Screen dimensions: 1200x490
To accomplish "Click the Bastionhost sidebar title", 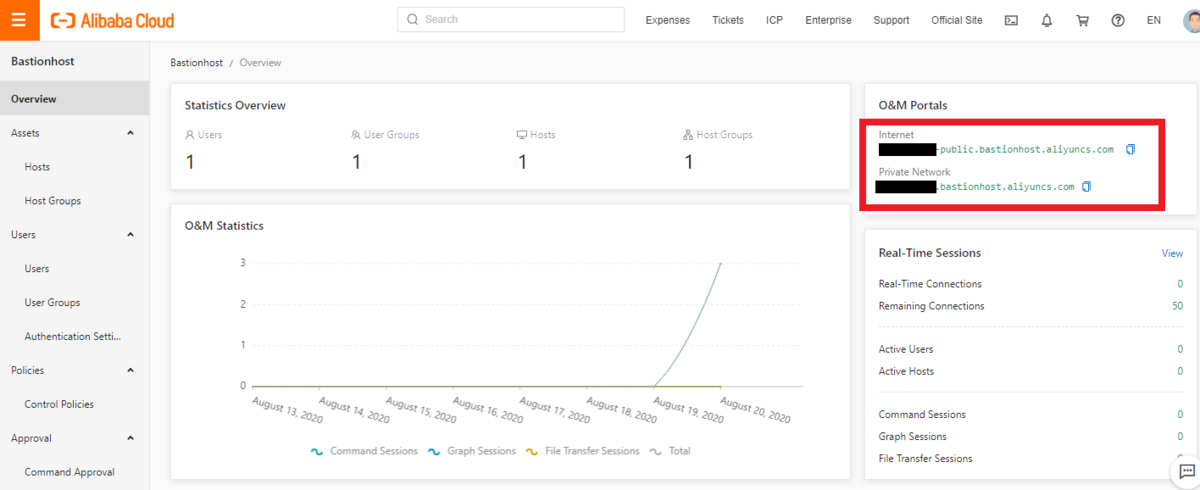I will click(x=43, y=62).
